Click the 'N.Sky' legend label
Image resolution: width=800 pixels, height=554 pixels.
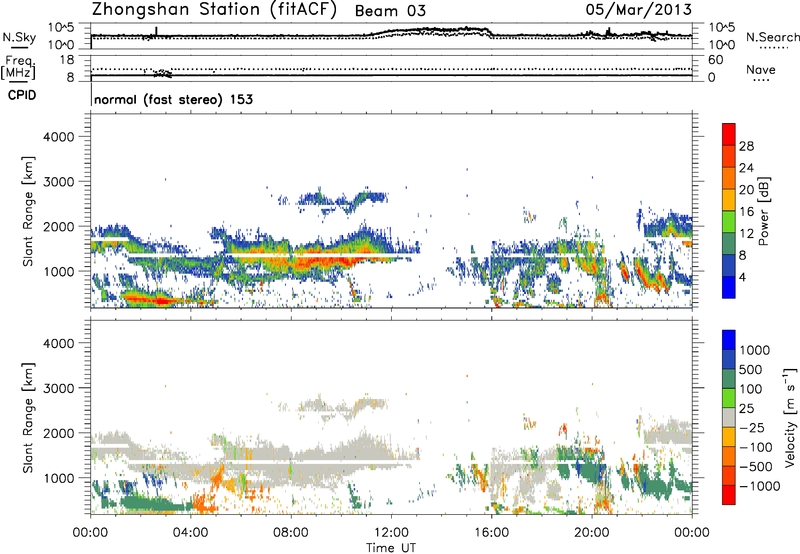click(19, 37)
